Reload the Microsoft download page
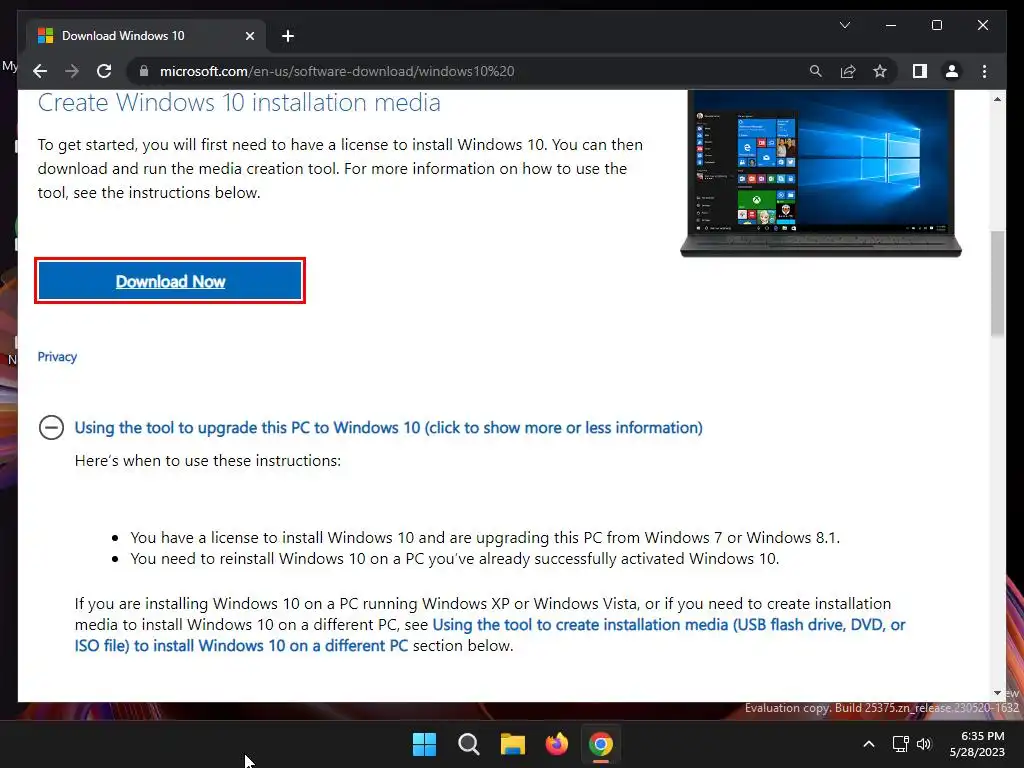 [x=104, y=71]
